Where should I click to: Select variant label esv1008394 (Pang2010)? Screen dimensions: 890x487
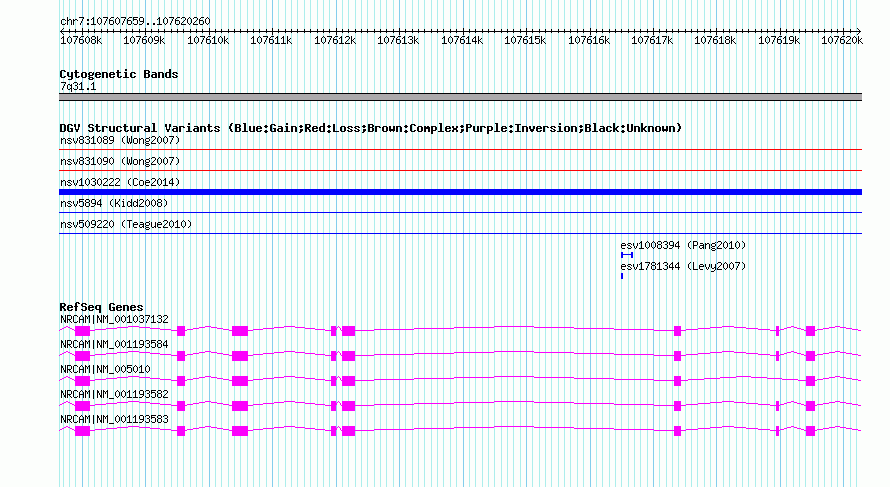tap(683, 245)
